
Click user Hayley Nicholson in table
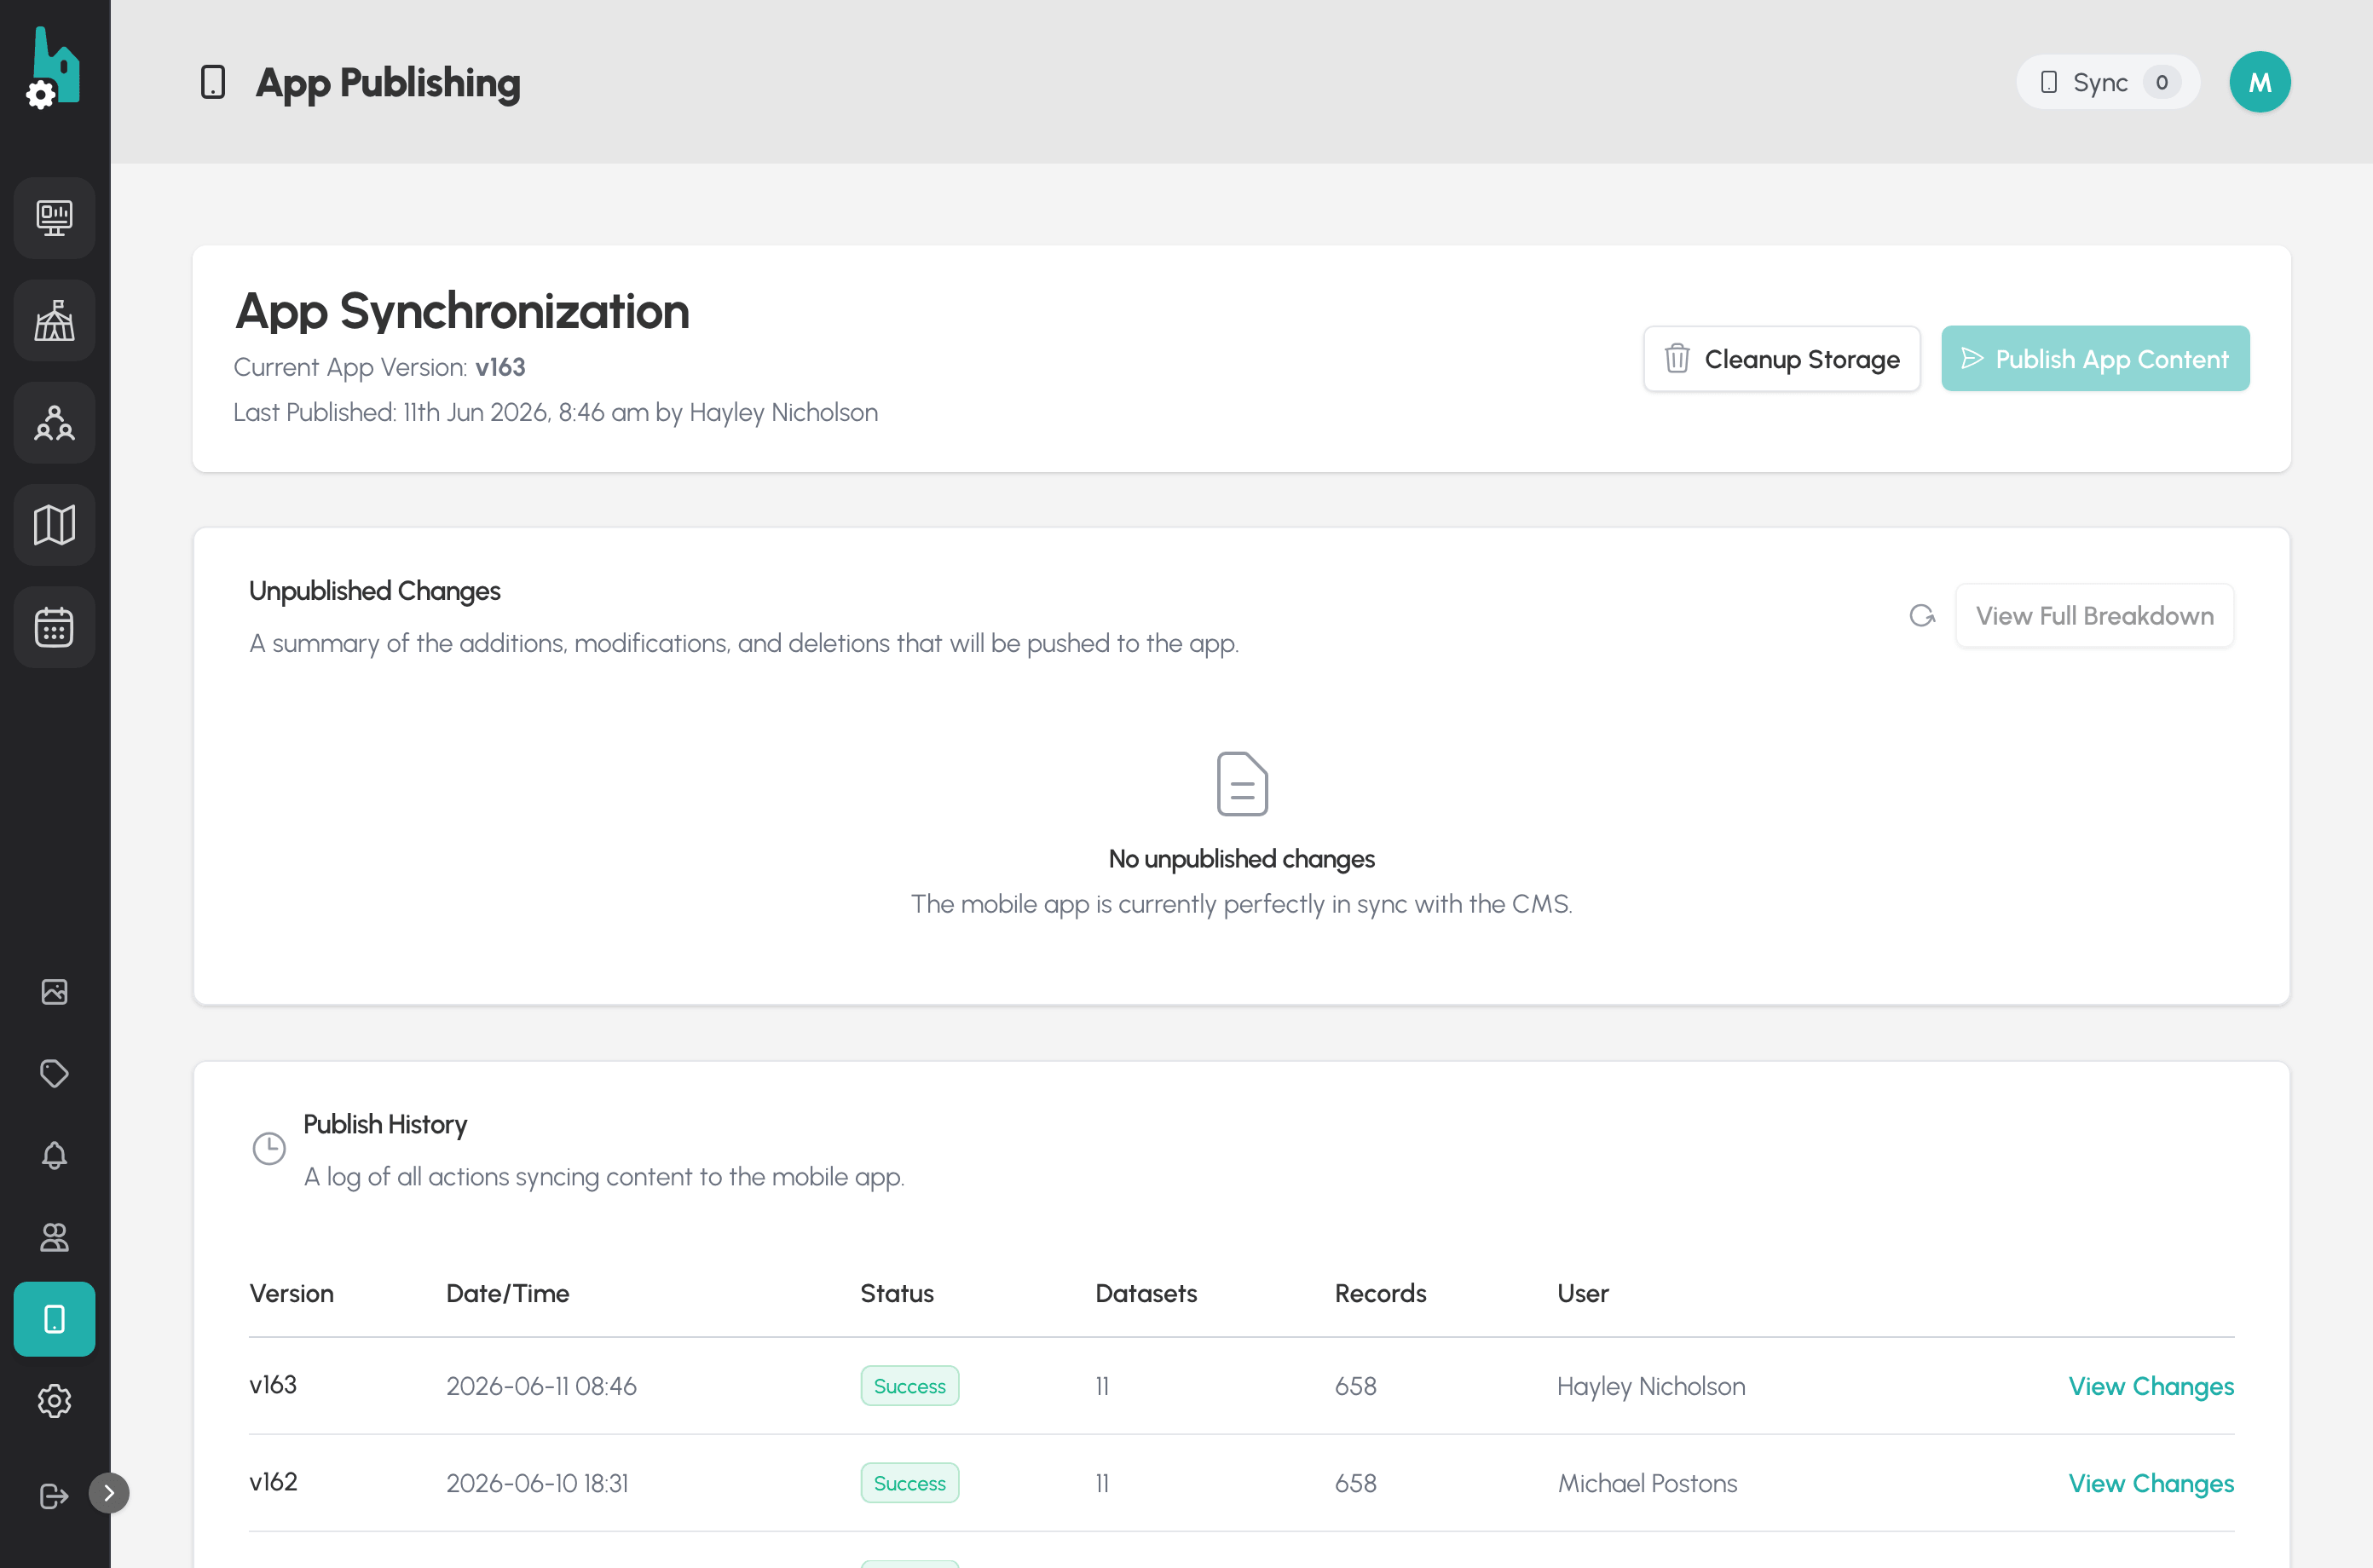(1651, 1386)
